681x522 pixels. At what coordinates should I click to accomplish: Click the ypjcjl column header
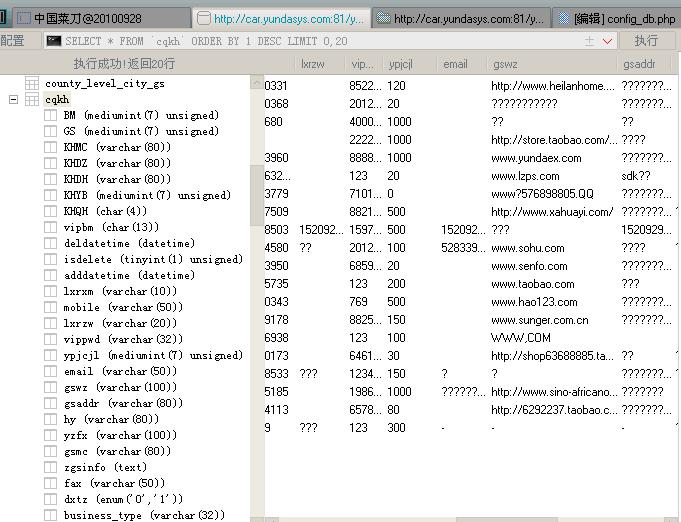[409, 64]
